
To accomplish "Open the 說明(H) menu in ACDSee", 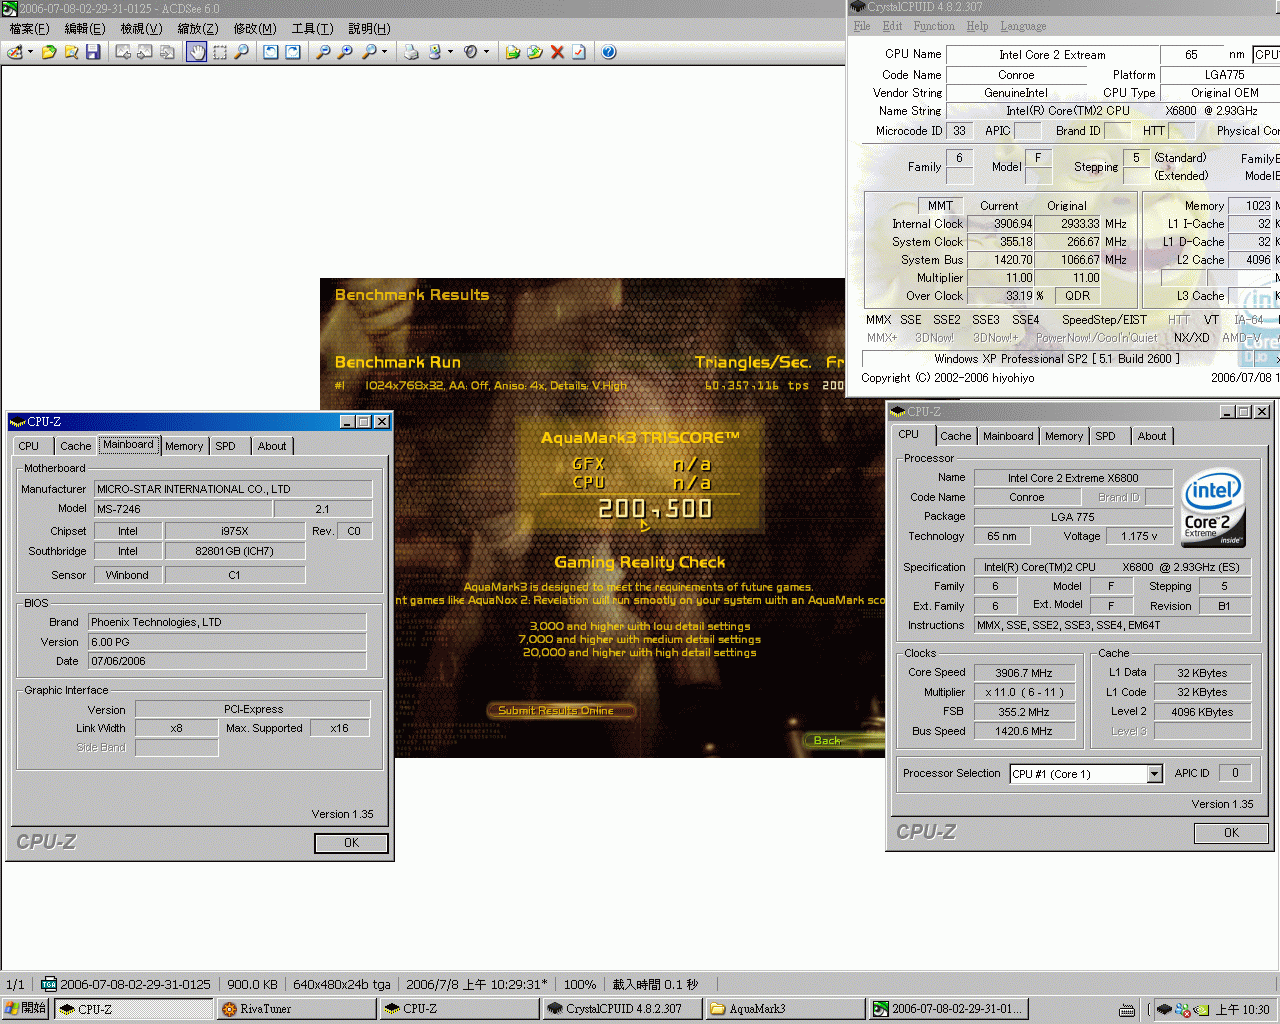I will [369, 29].
